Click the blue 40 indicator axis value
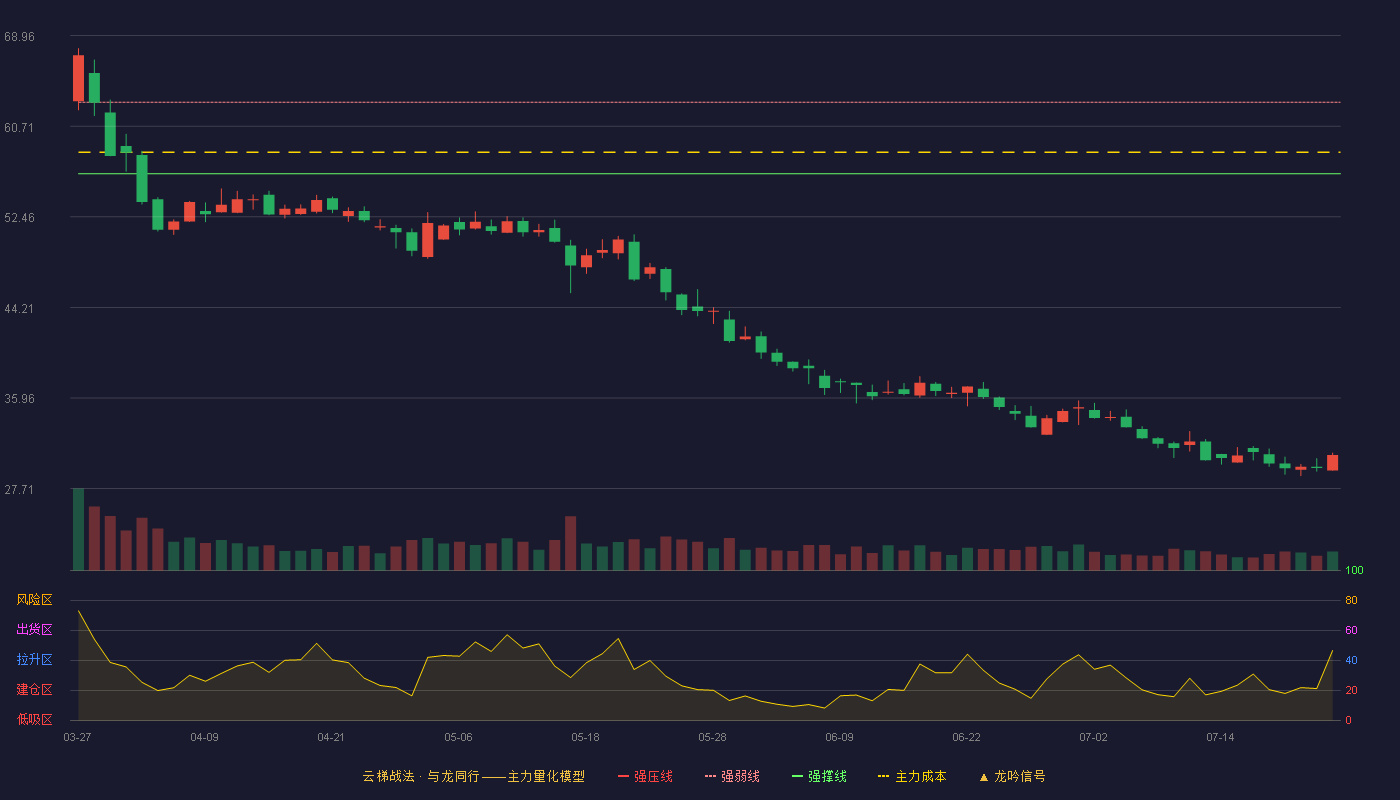Screen dimensions: 1400x800 point(1351,660)
